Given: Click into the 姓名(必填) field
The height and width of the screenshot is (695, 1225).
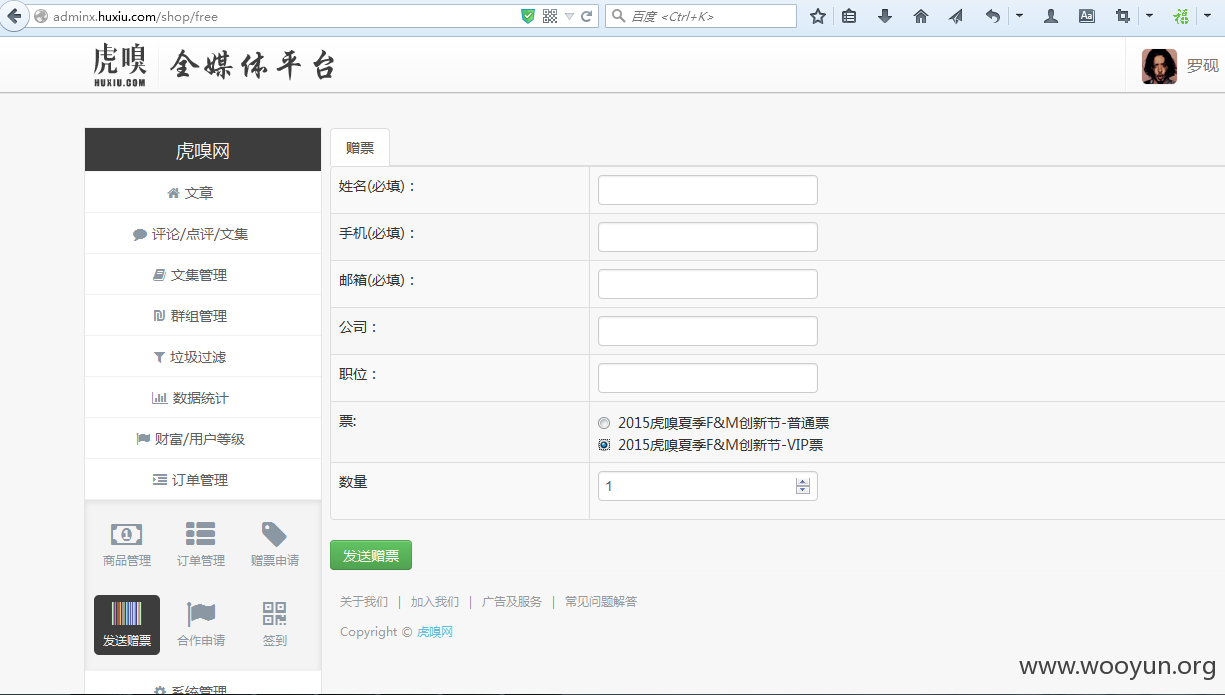Looking at the screenshot, I should [x=708, y=190].
